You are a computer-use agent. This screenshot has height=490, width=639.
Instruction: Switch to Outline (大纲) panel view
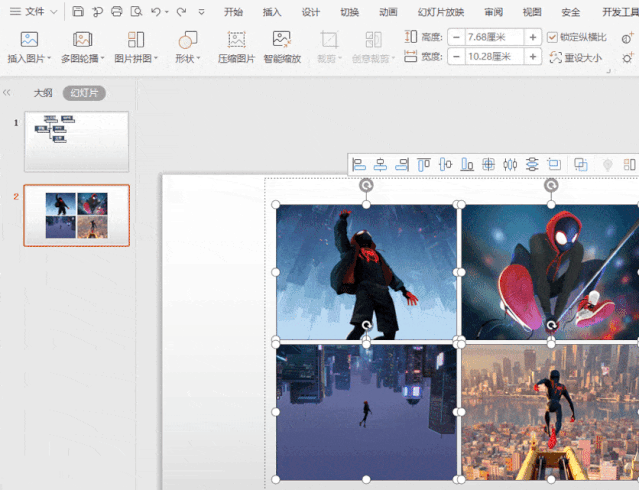(x=43, y=92)
